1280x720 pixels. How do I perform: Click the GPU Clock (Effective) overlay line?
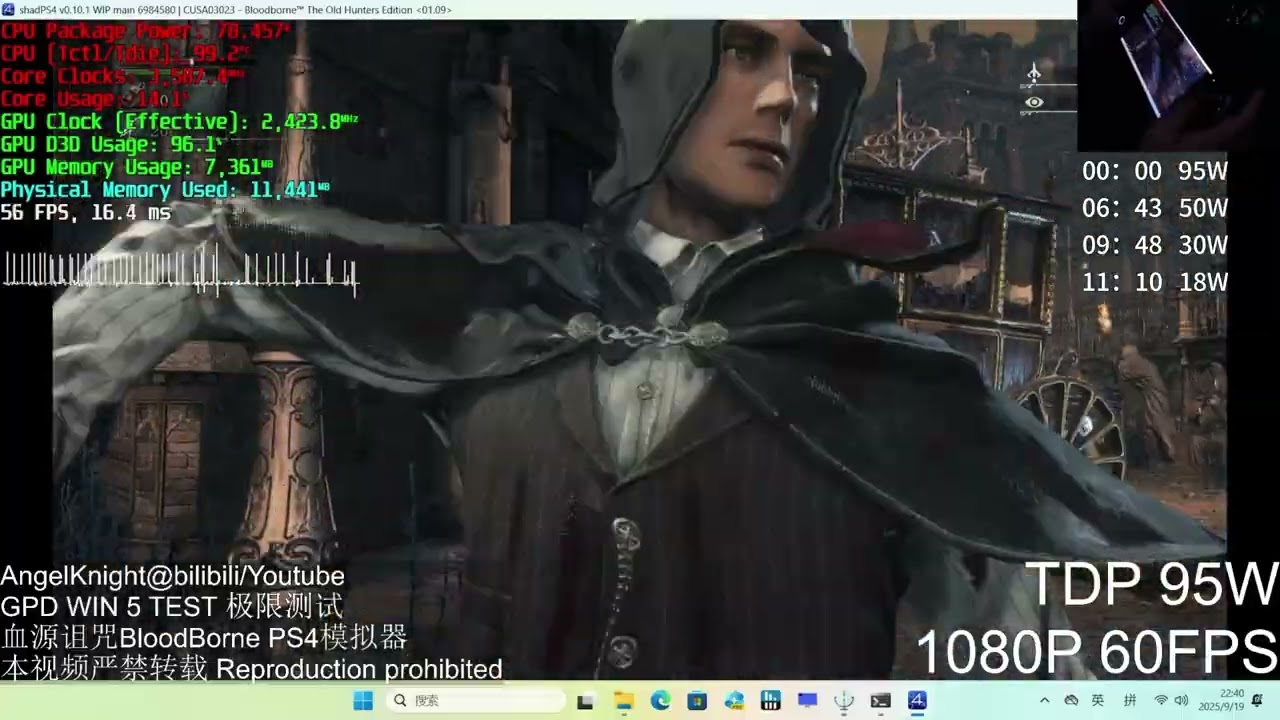pyautogui.click(x=179, y=122)
